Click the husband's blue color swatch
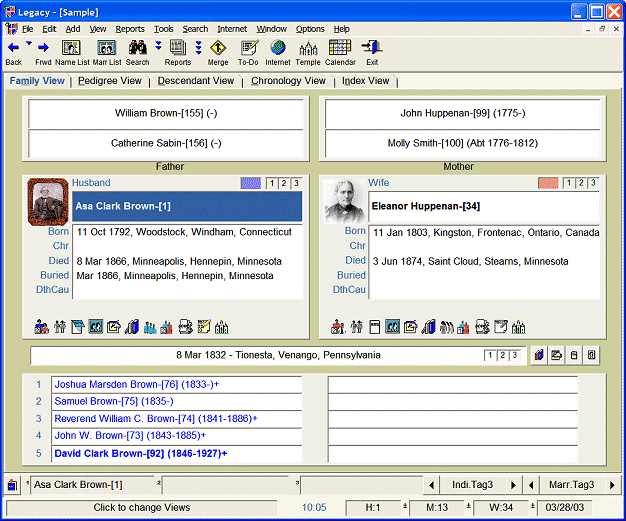 (x=250, y=183)
